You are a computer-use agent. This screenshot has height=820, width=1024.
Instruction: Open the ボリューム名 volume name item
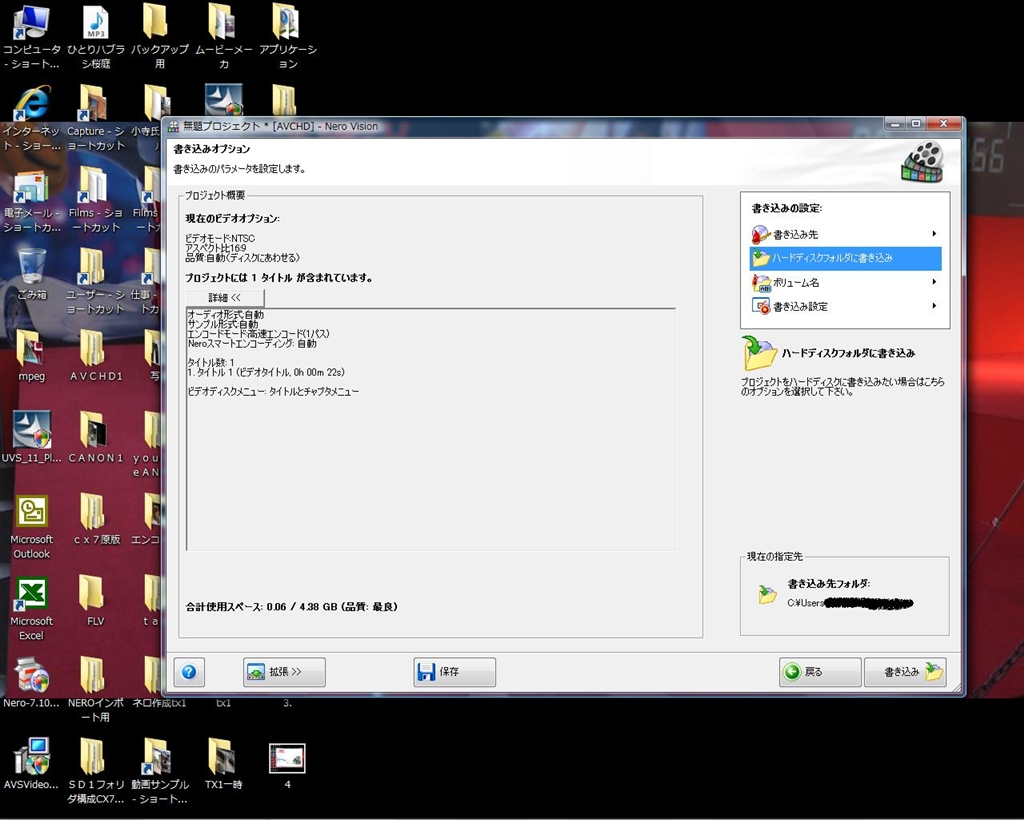coord(845,282)
